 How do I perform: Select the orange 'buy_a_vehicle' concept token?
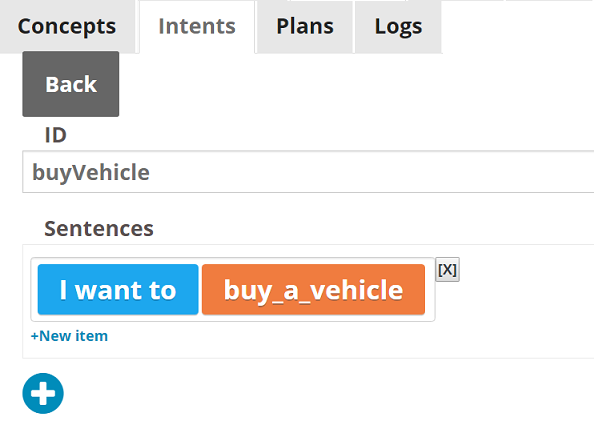click(313, 290)
